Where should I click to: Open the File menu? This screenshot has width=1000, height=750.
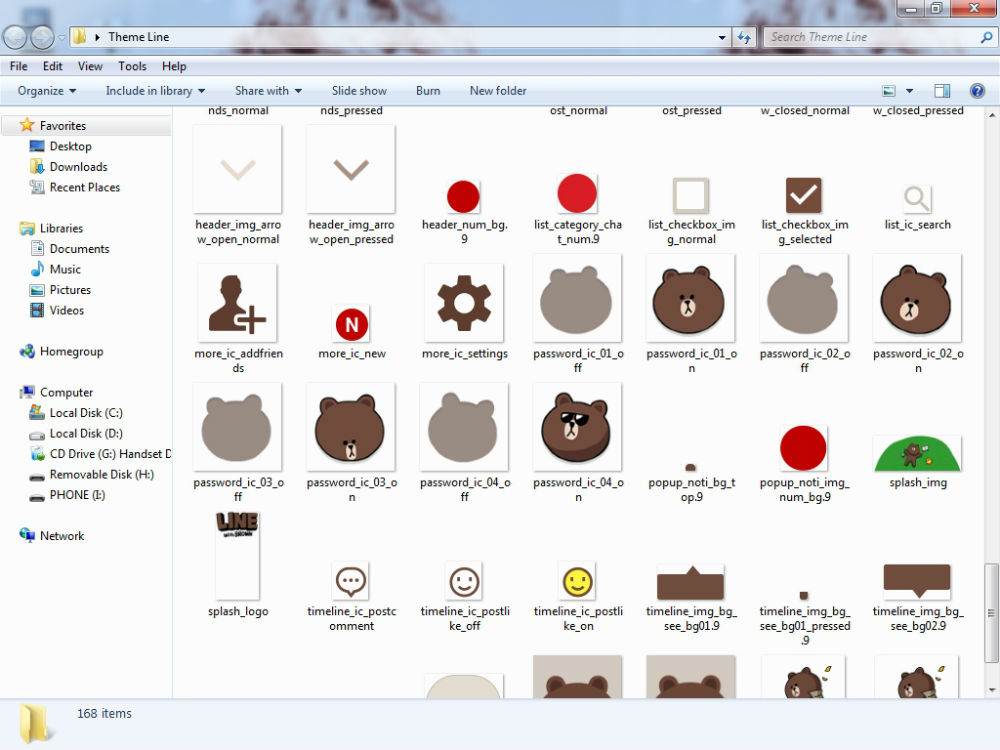coord(18,66)
